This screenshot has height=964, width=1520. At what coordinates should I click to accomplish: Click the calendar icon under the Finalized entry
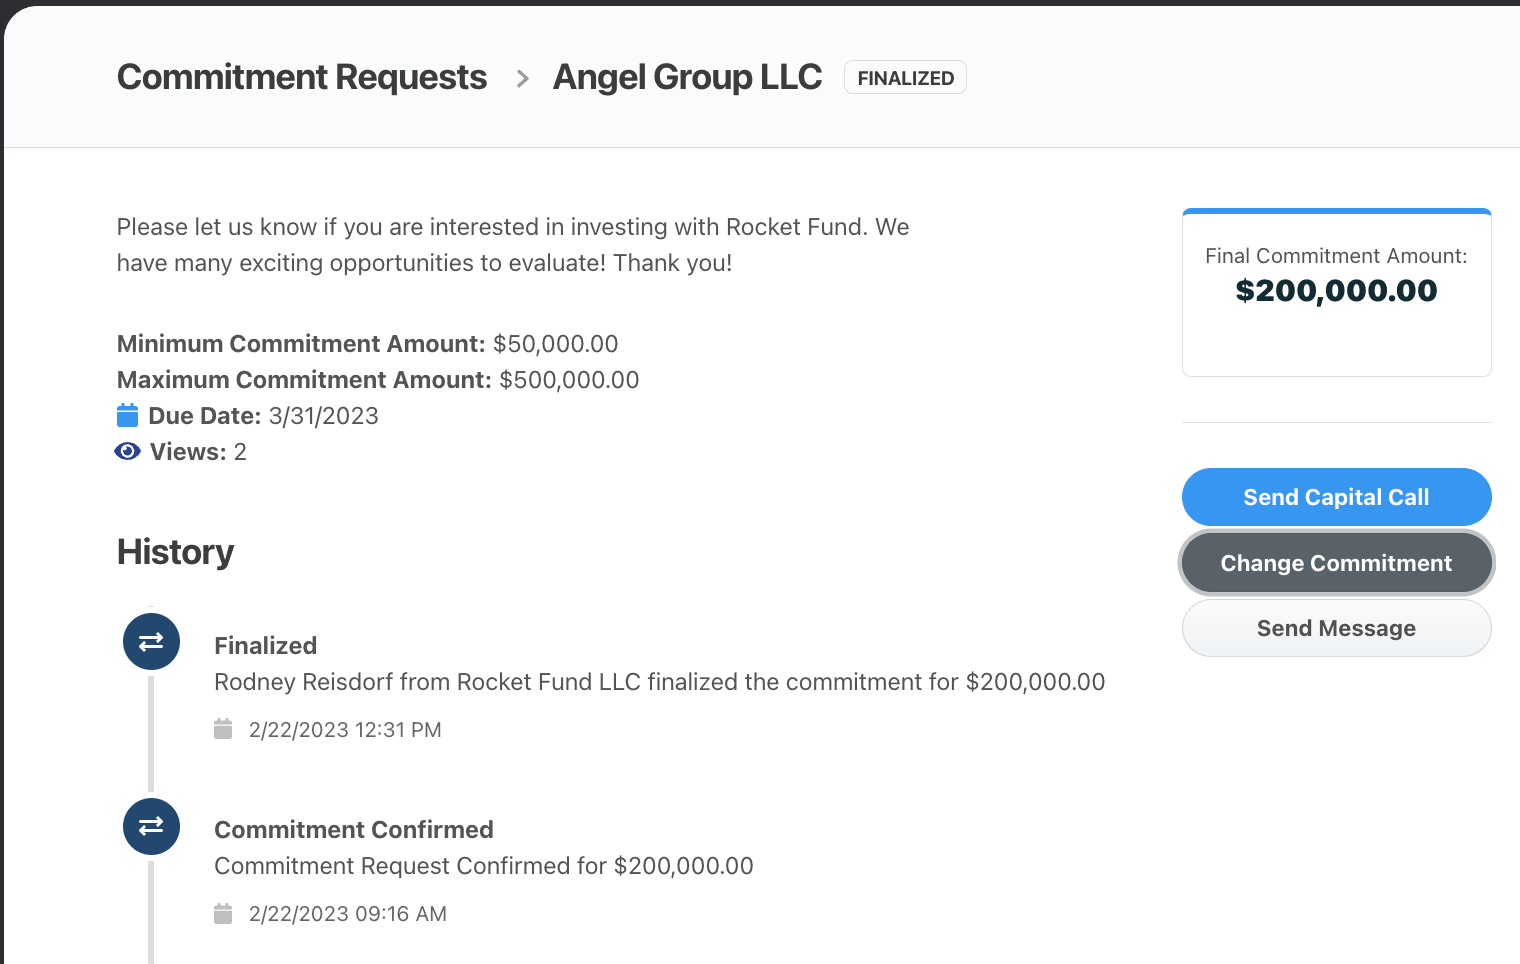223,728
